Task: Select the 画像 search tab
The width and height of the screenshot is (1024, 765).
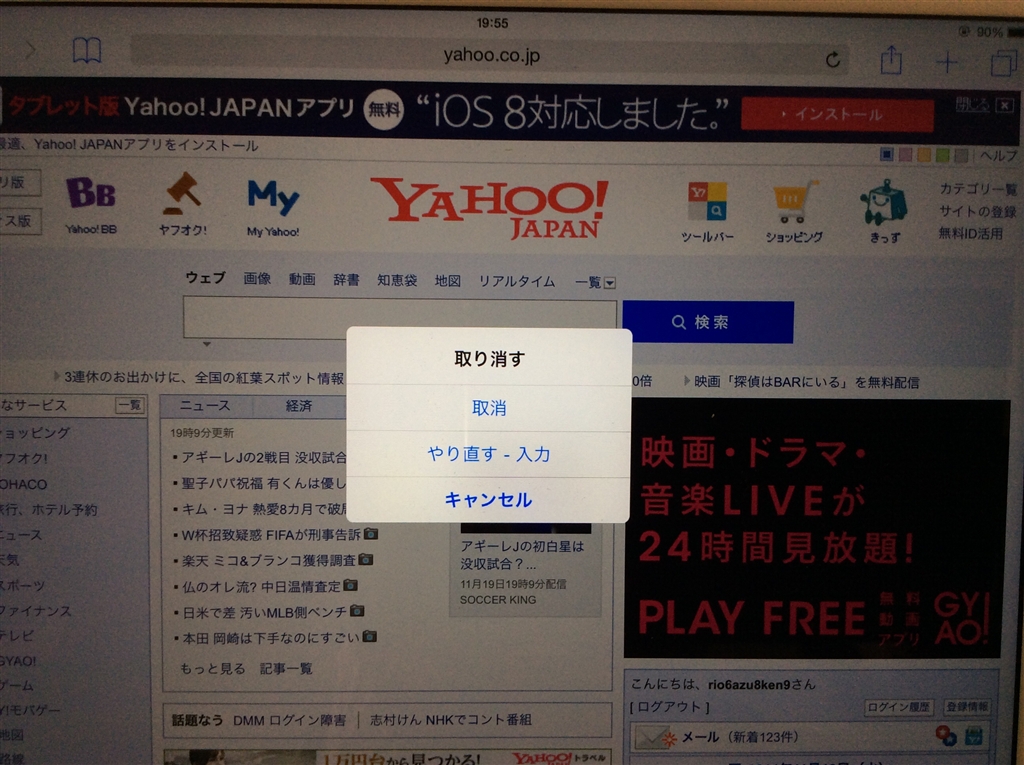Action: click(257, 279)
